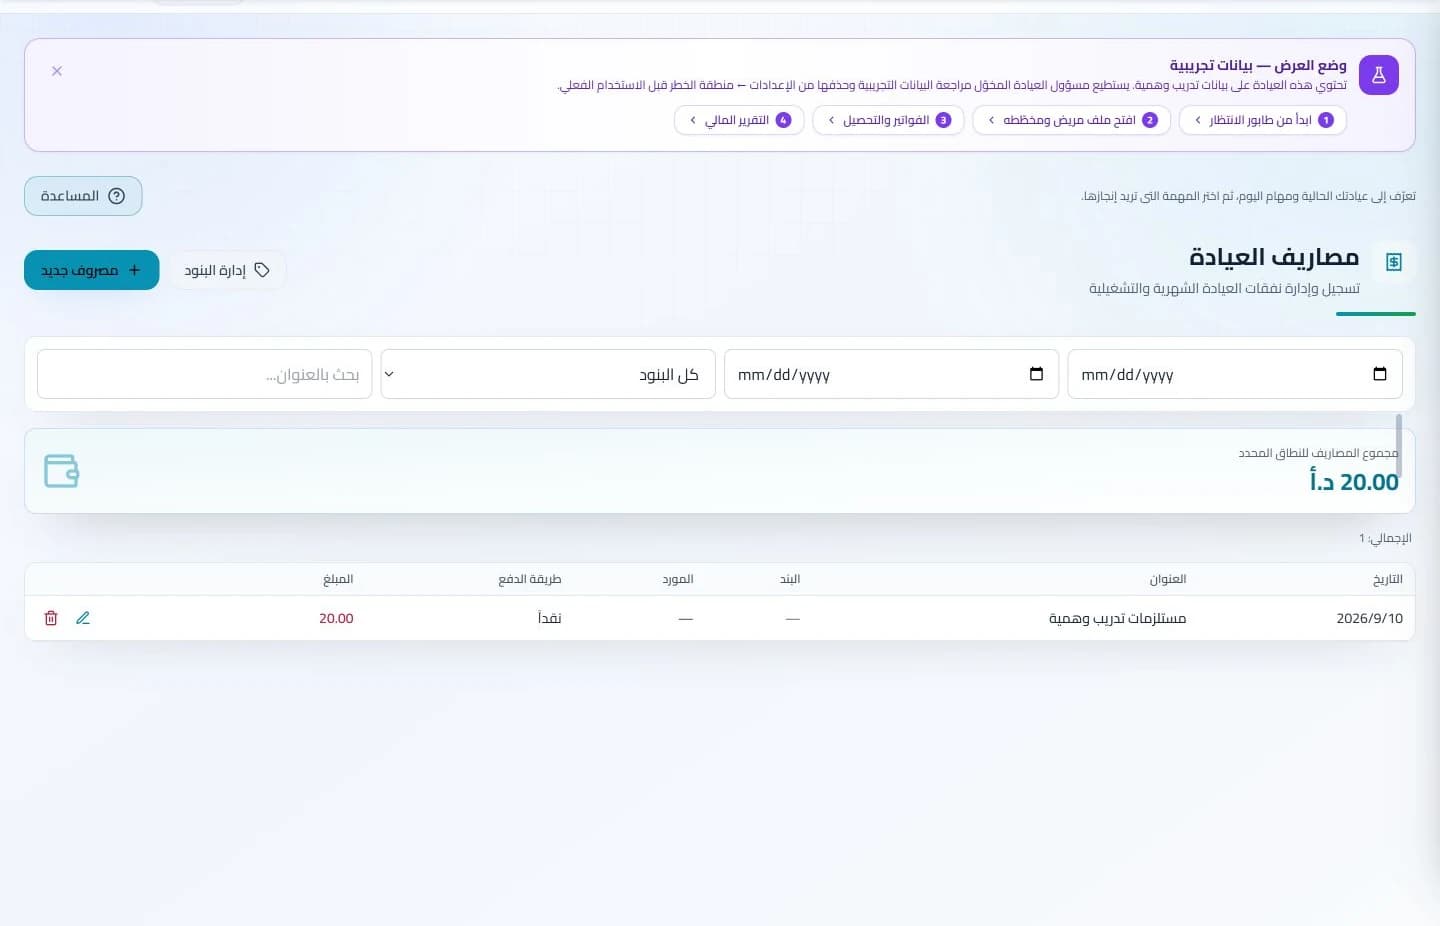Screen dimensions: 1440x926
Task: Click the المبلغ column header
Action: coord(338,579)
